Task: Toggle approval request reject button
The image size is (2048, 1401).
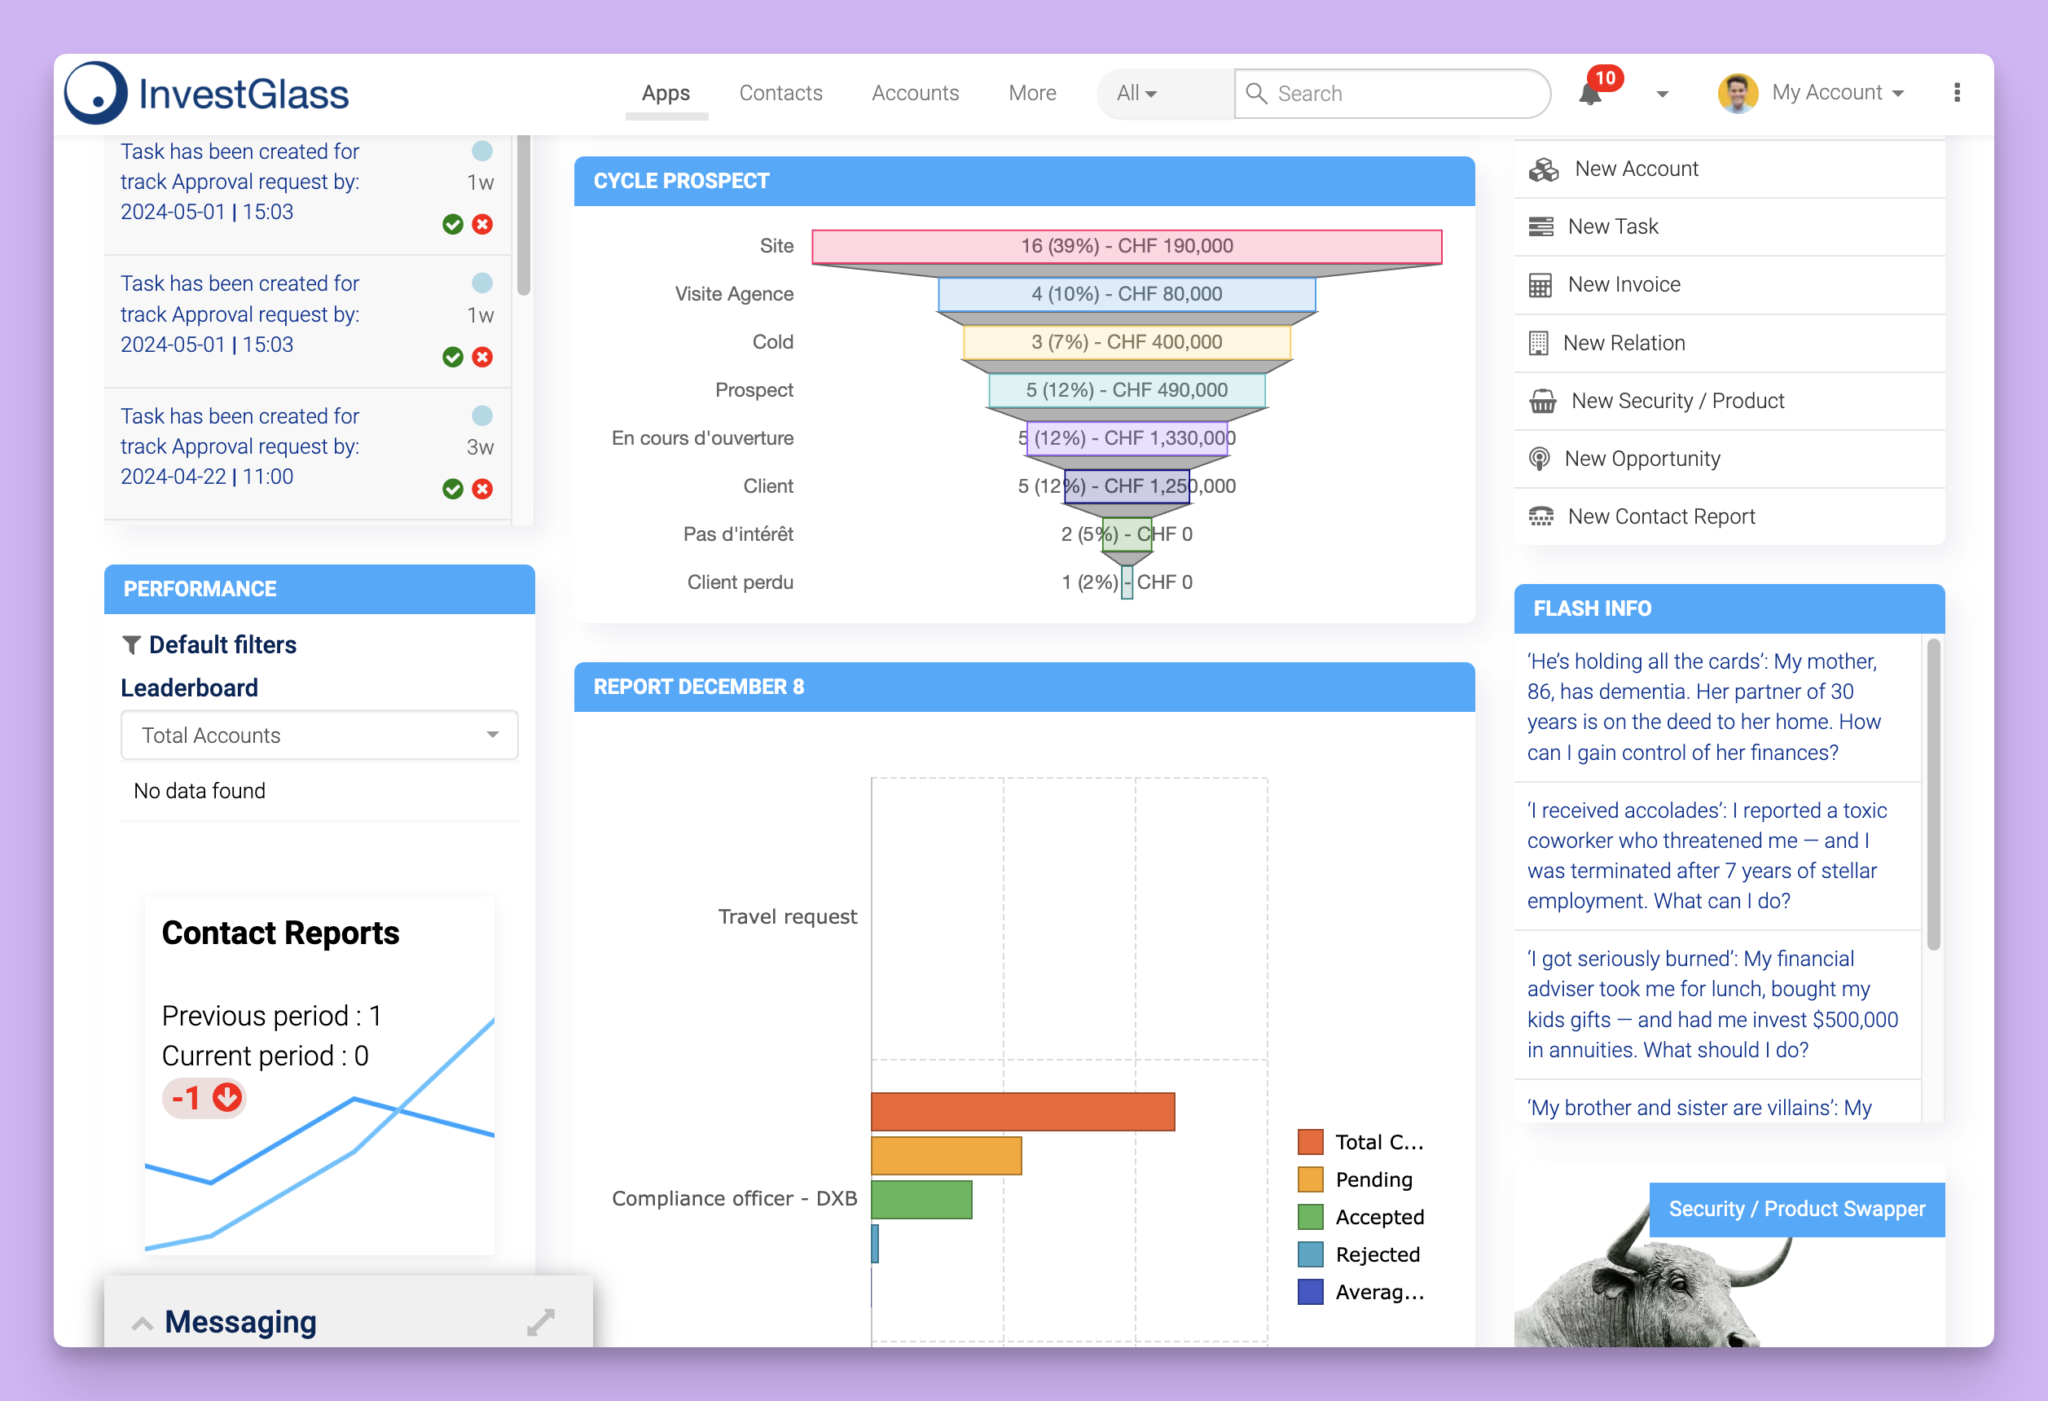Action: pos(482,226)
